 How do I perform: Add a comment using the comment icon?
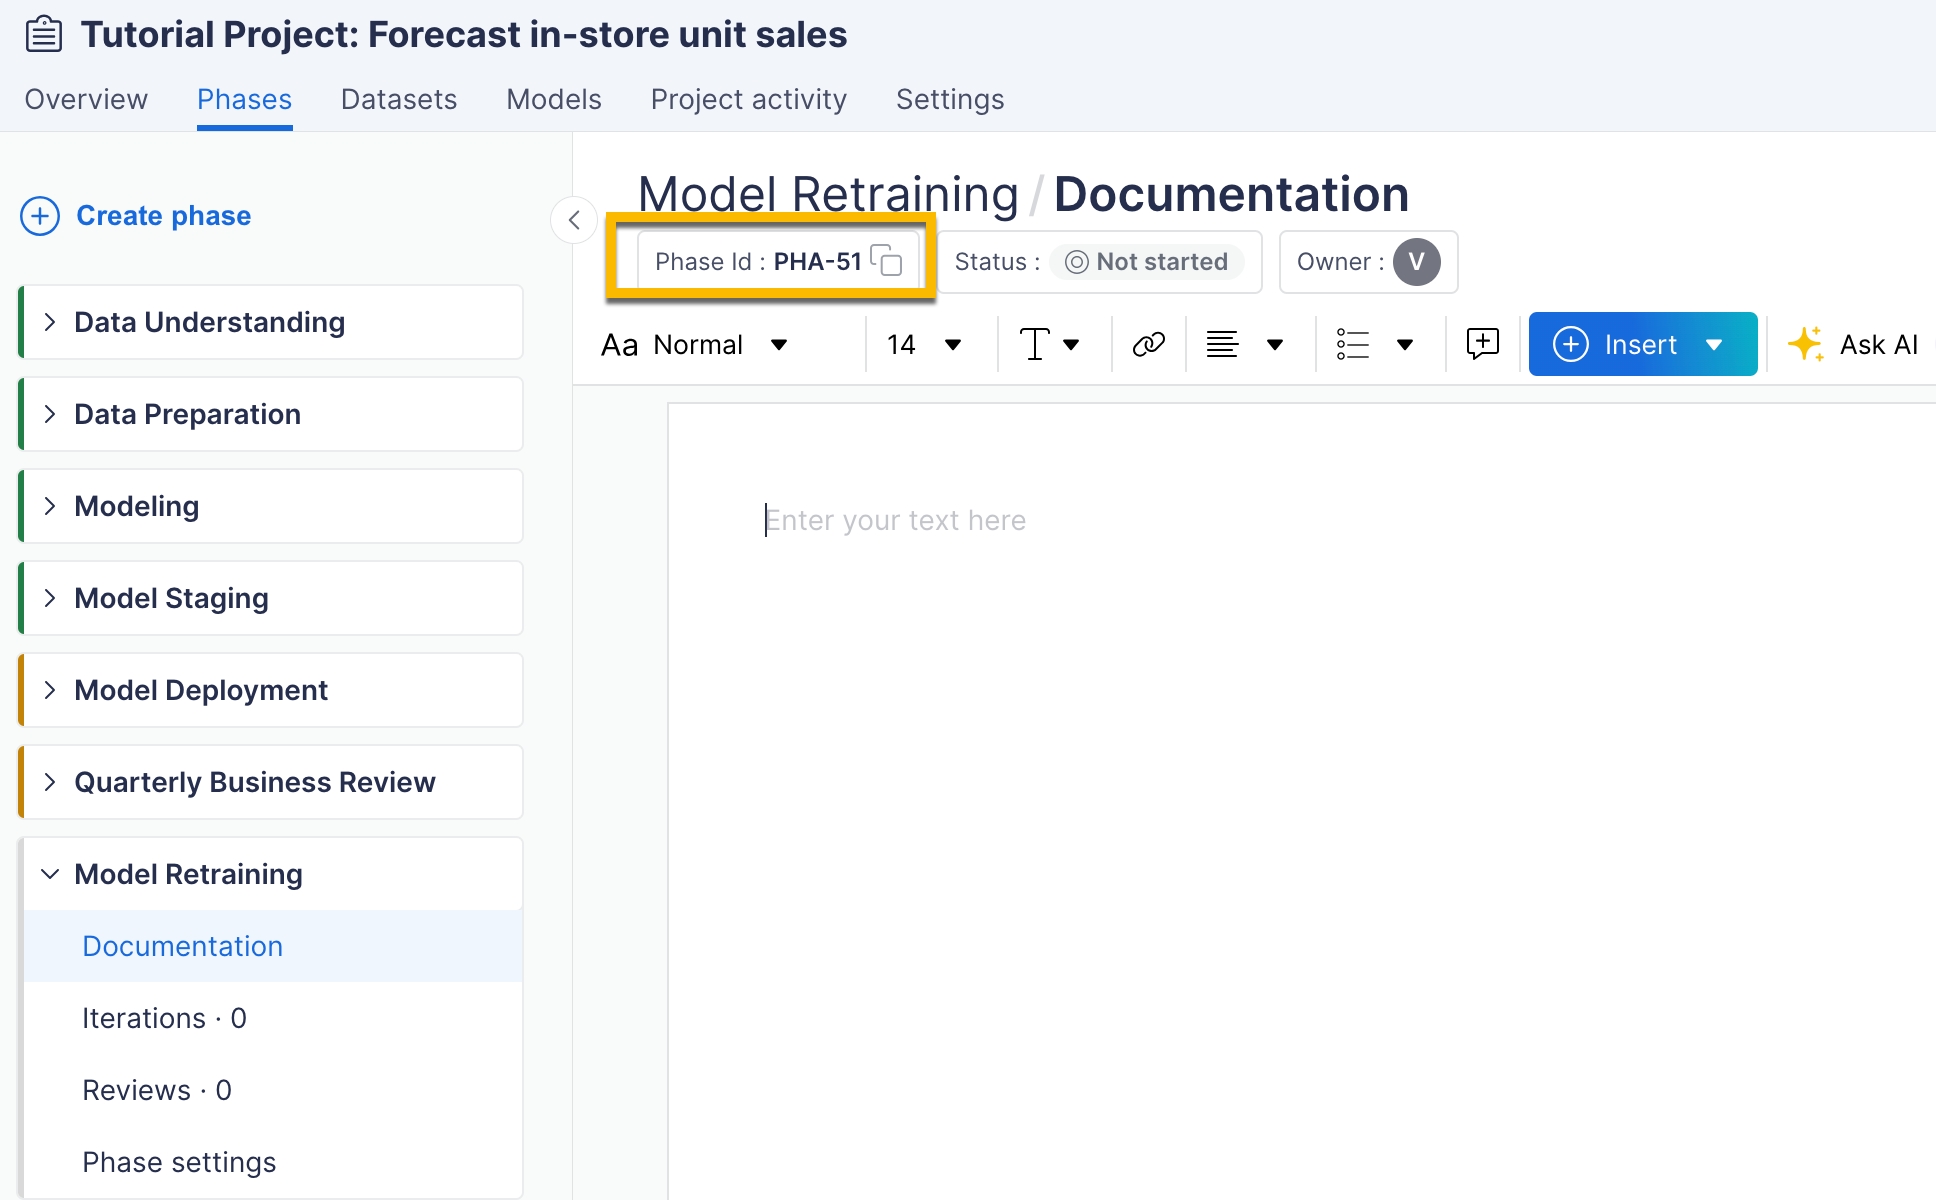tap(1482, 344)
